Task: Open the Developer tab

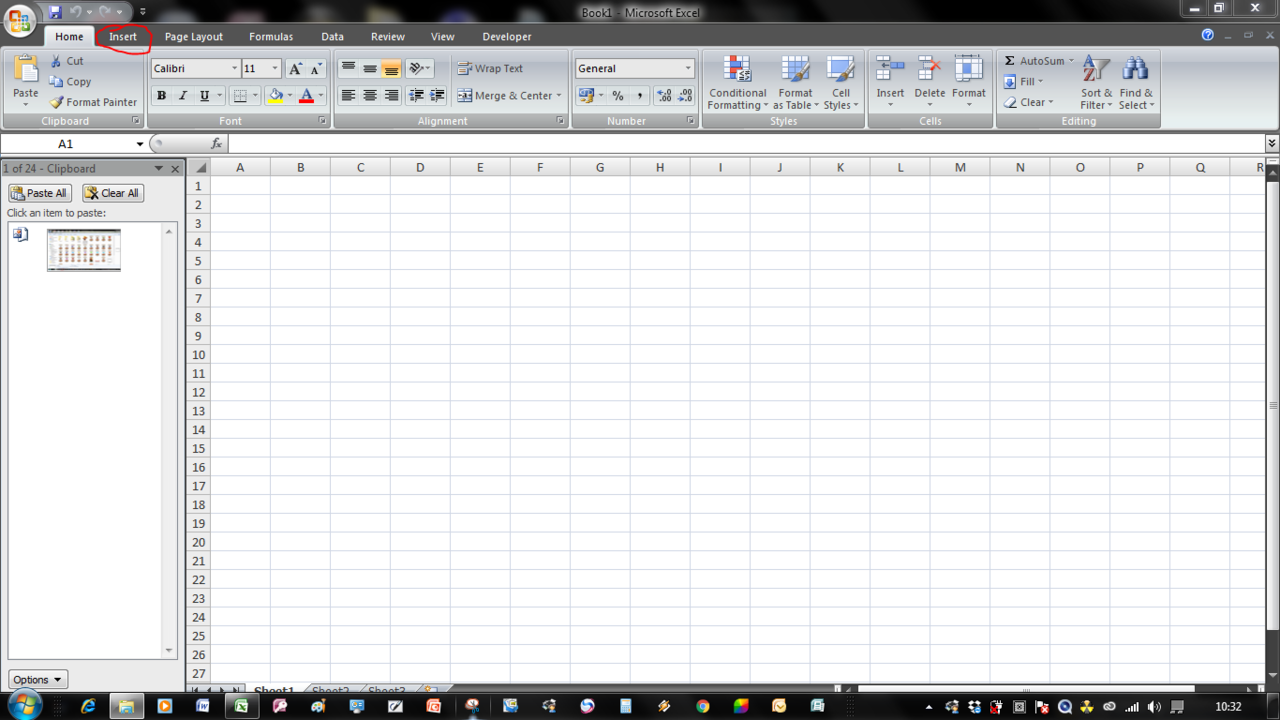Action: pos(507,37)
